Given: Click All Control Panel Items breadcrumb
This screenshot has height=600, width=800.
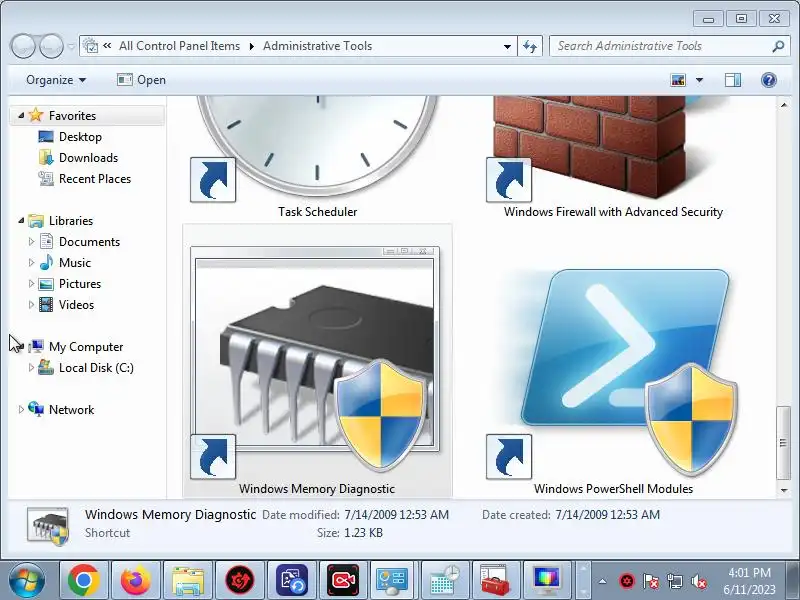Looking at the screenshot, I should (x=179, y=46).
